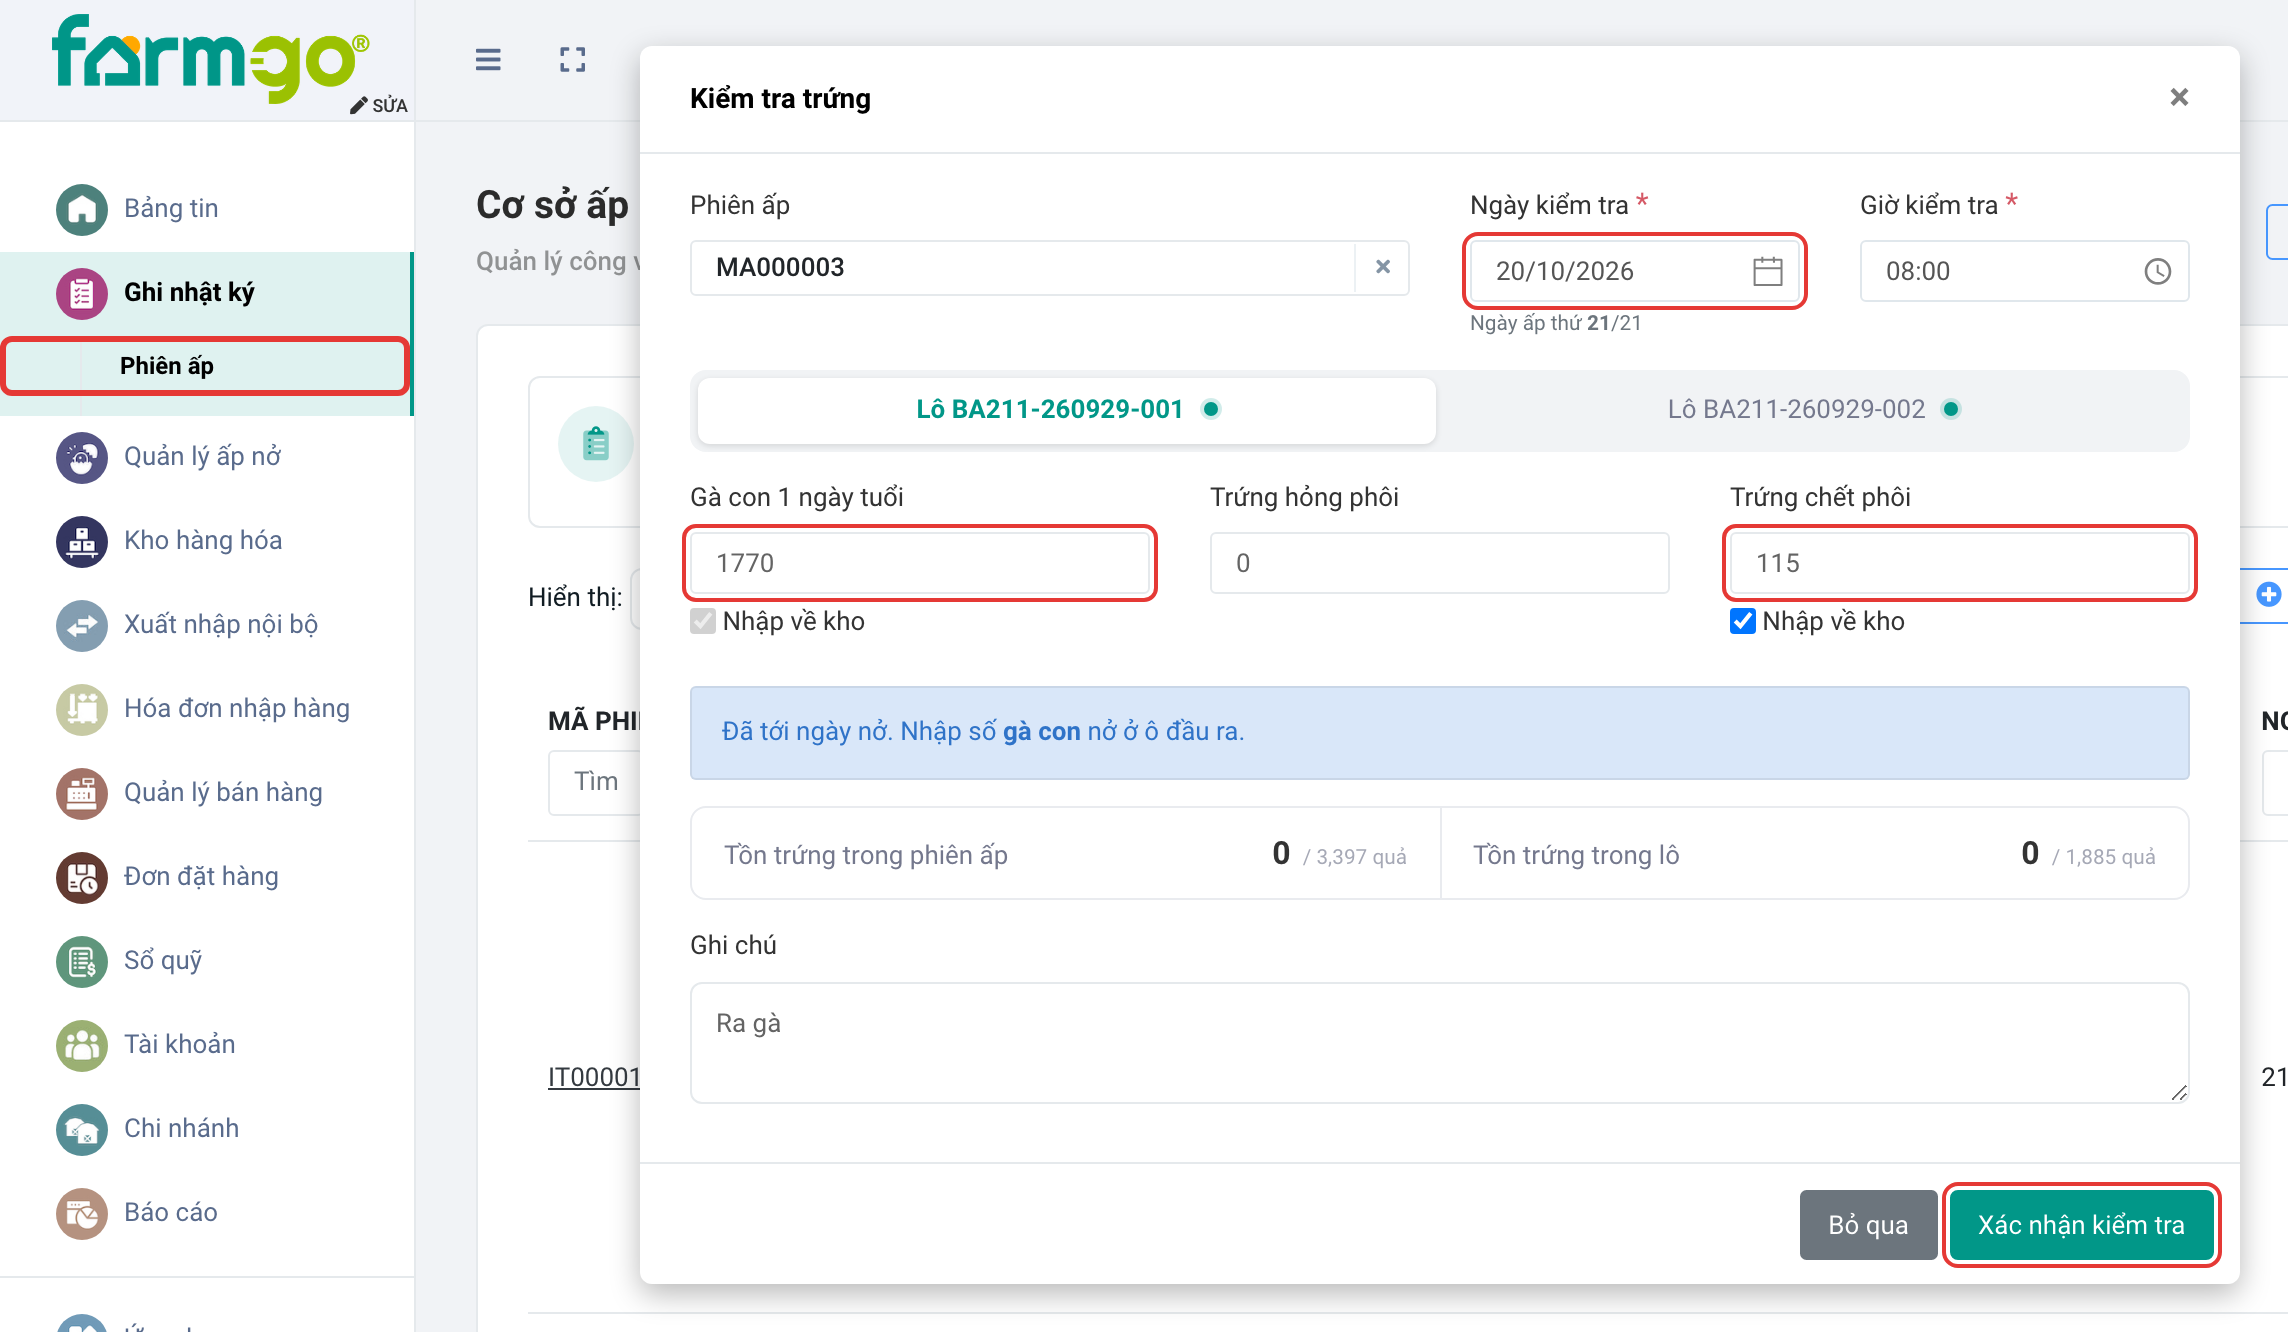Toggle Nhập về kho under Gà con
The width and height of the screenshot is (2288, 1332).
(703, 621)
